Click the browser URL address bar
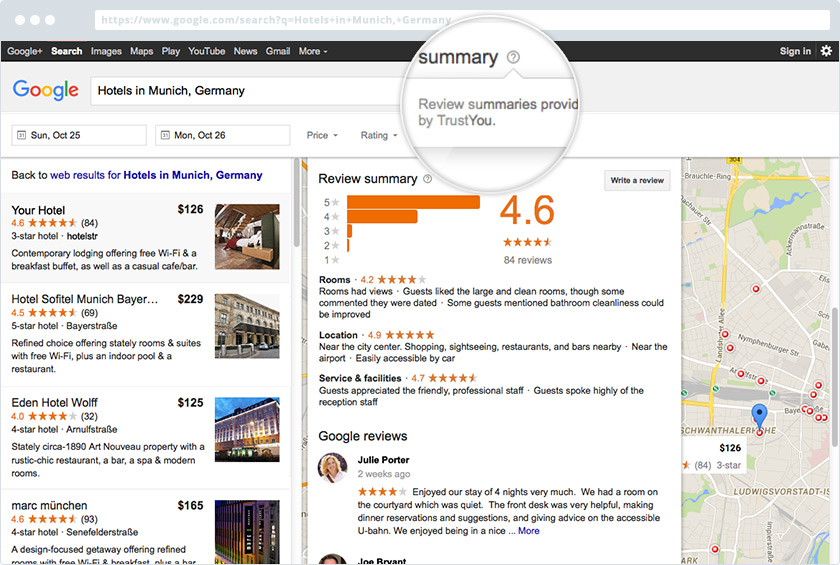The height and width of the screenshot is (565, 840). [462, 20]
